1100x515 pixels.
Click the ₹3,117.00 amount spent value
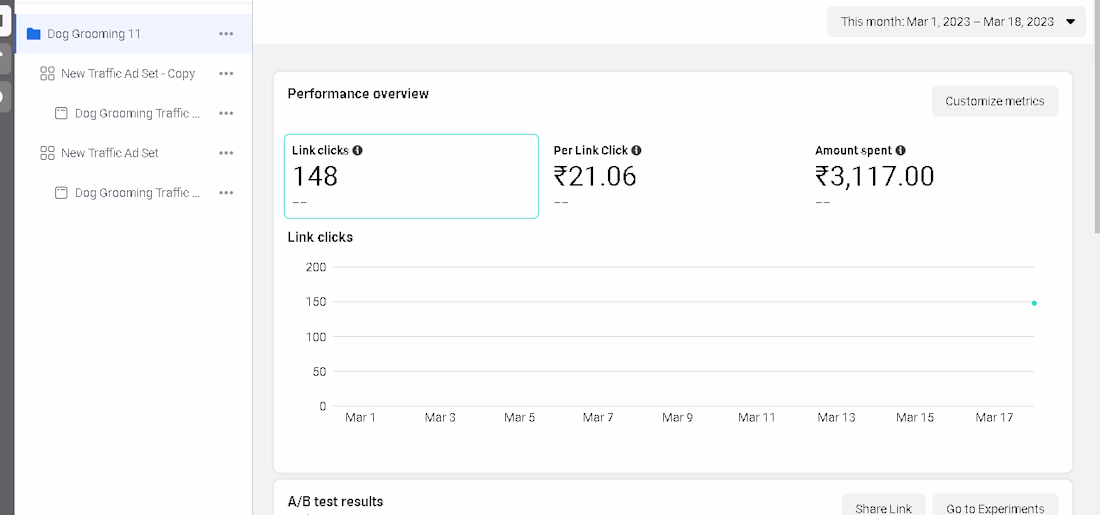coord(875,176)
